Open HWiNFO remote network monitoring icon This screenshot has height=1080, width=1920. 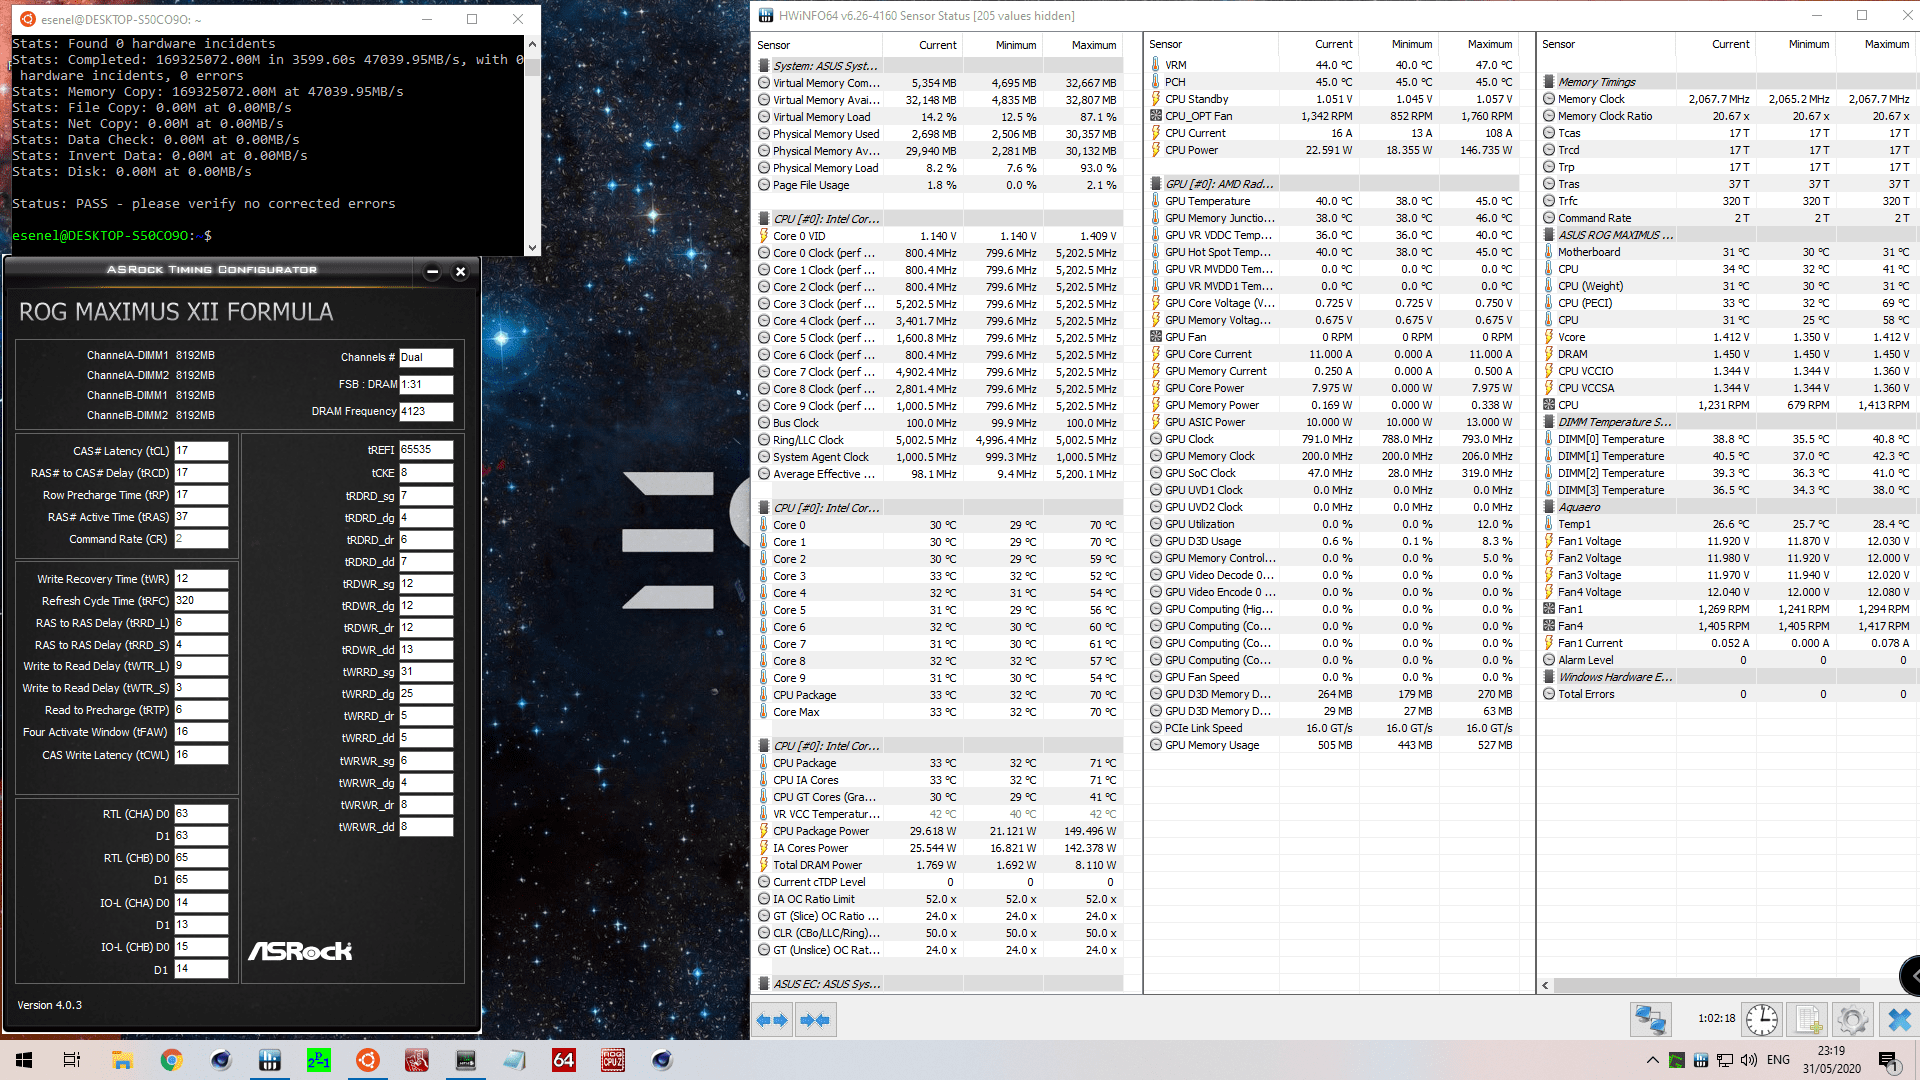(1651, 1020)
